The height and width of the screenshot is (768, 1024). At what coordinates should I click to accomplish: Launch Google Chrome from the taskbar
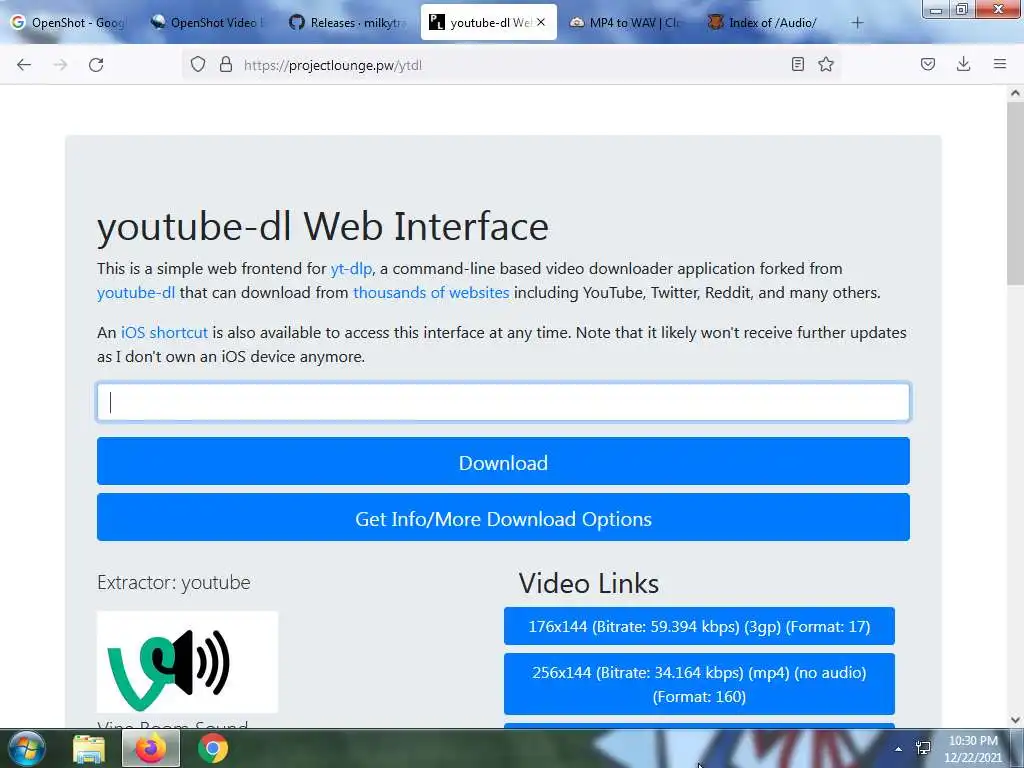click(x=213, y=748)
